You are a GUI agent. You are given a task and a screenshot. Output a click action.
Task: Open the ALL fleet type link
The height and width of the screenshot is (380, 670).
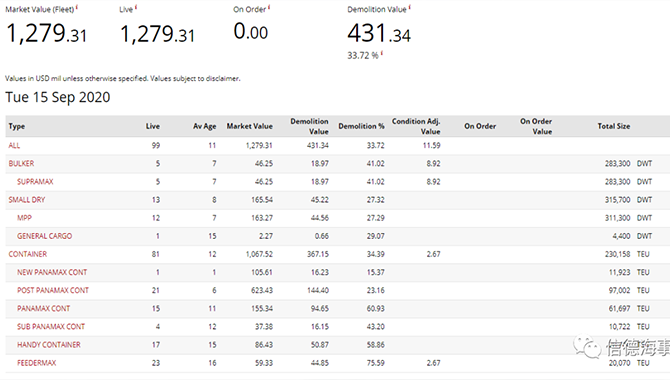(14, 145)
